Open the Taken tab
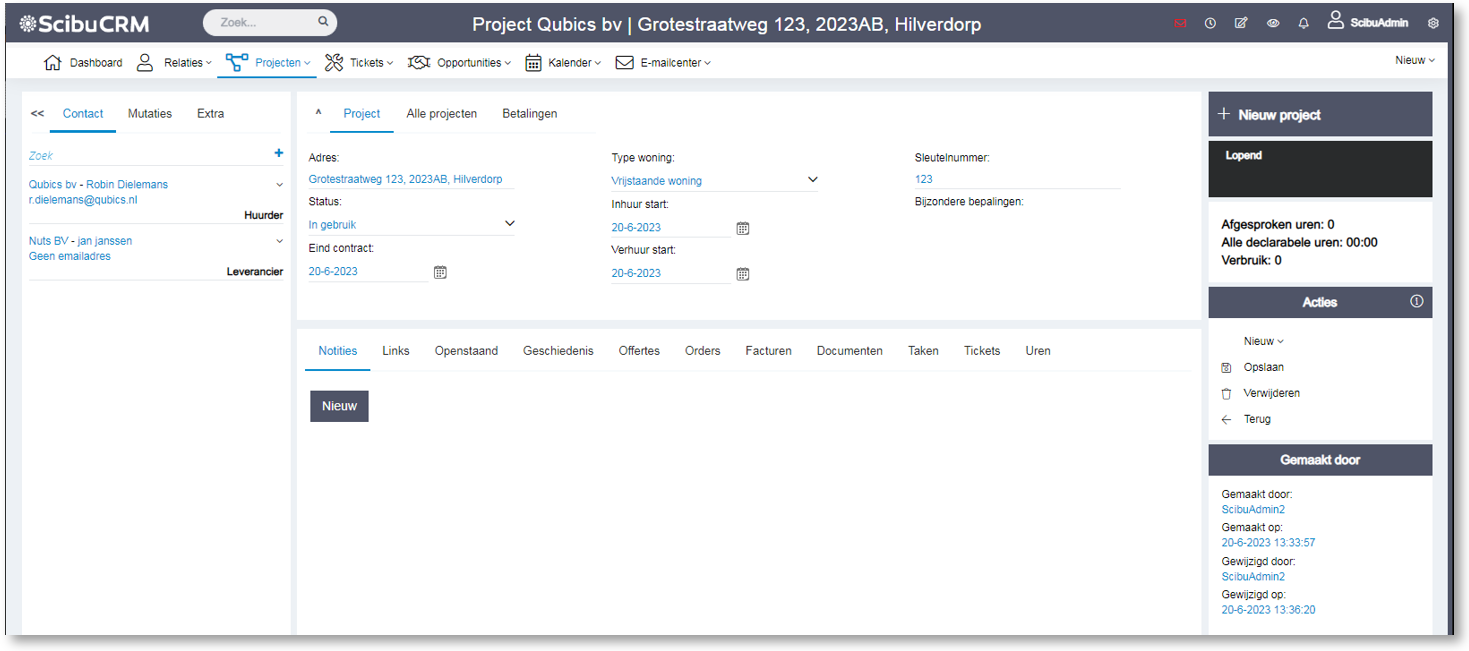1469x651 pixels. click(x=923, y=351)
